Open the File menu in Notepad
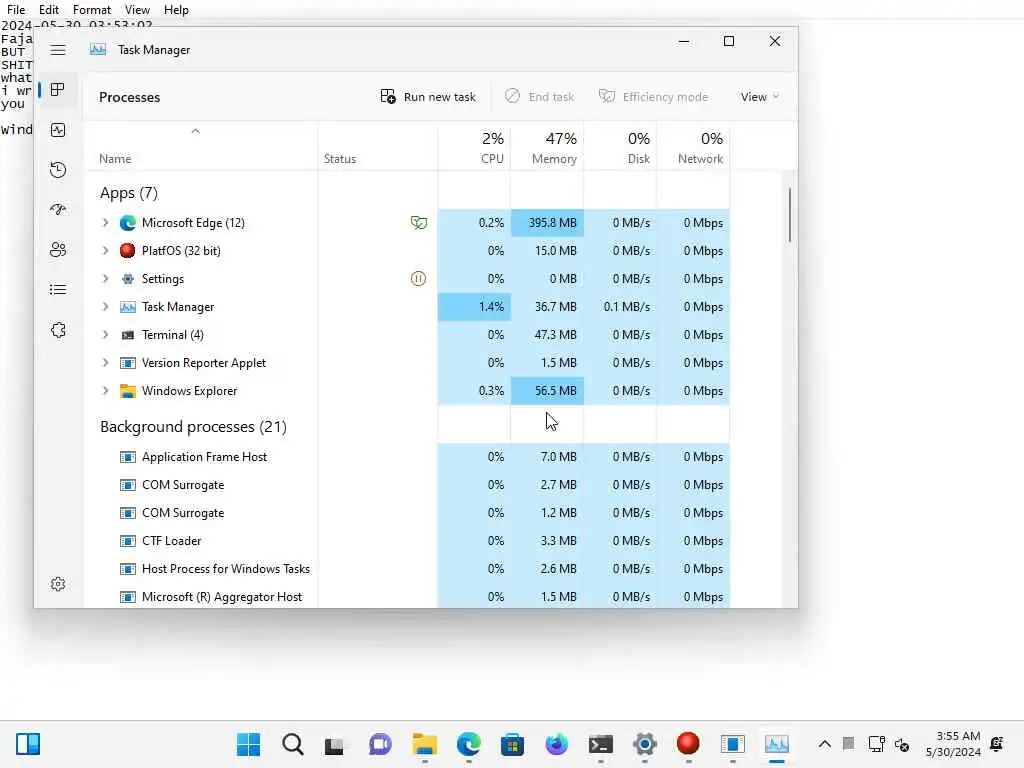 click(16, 10)
